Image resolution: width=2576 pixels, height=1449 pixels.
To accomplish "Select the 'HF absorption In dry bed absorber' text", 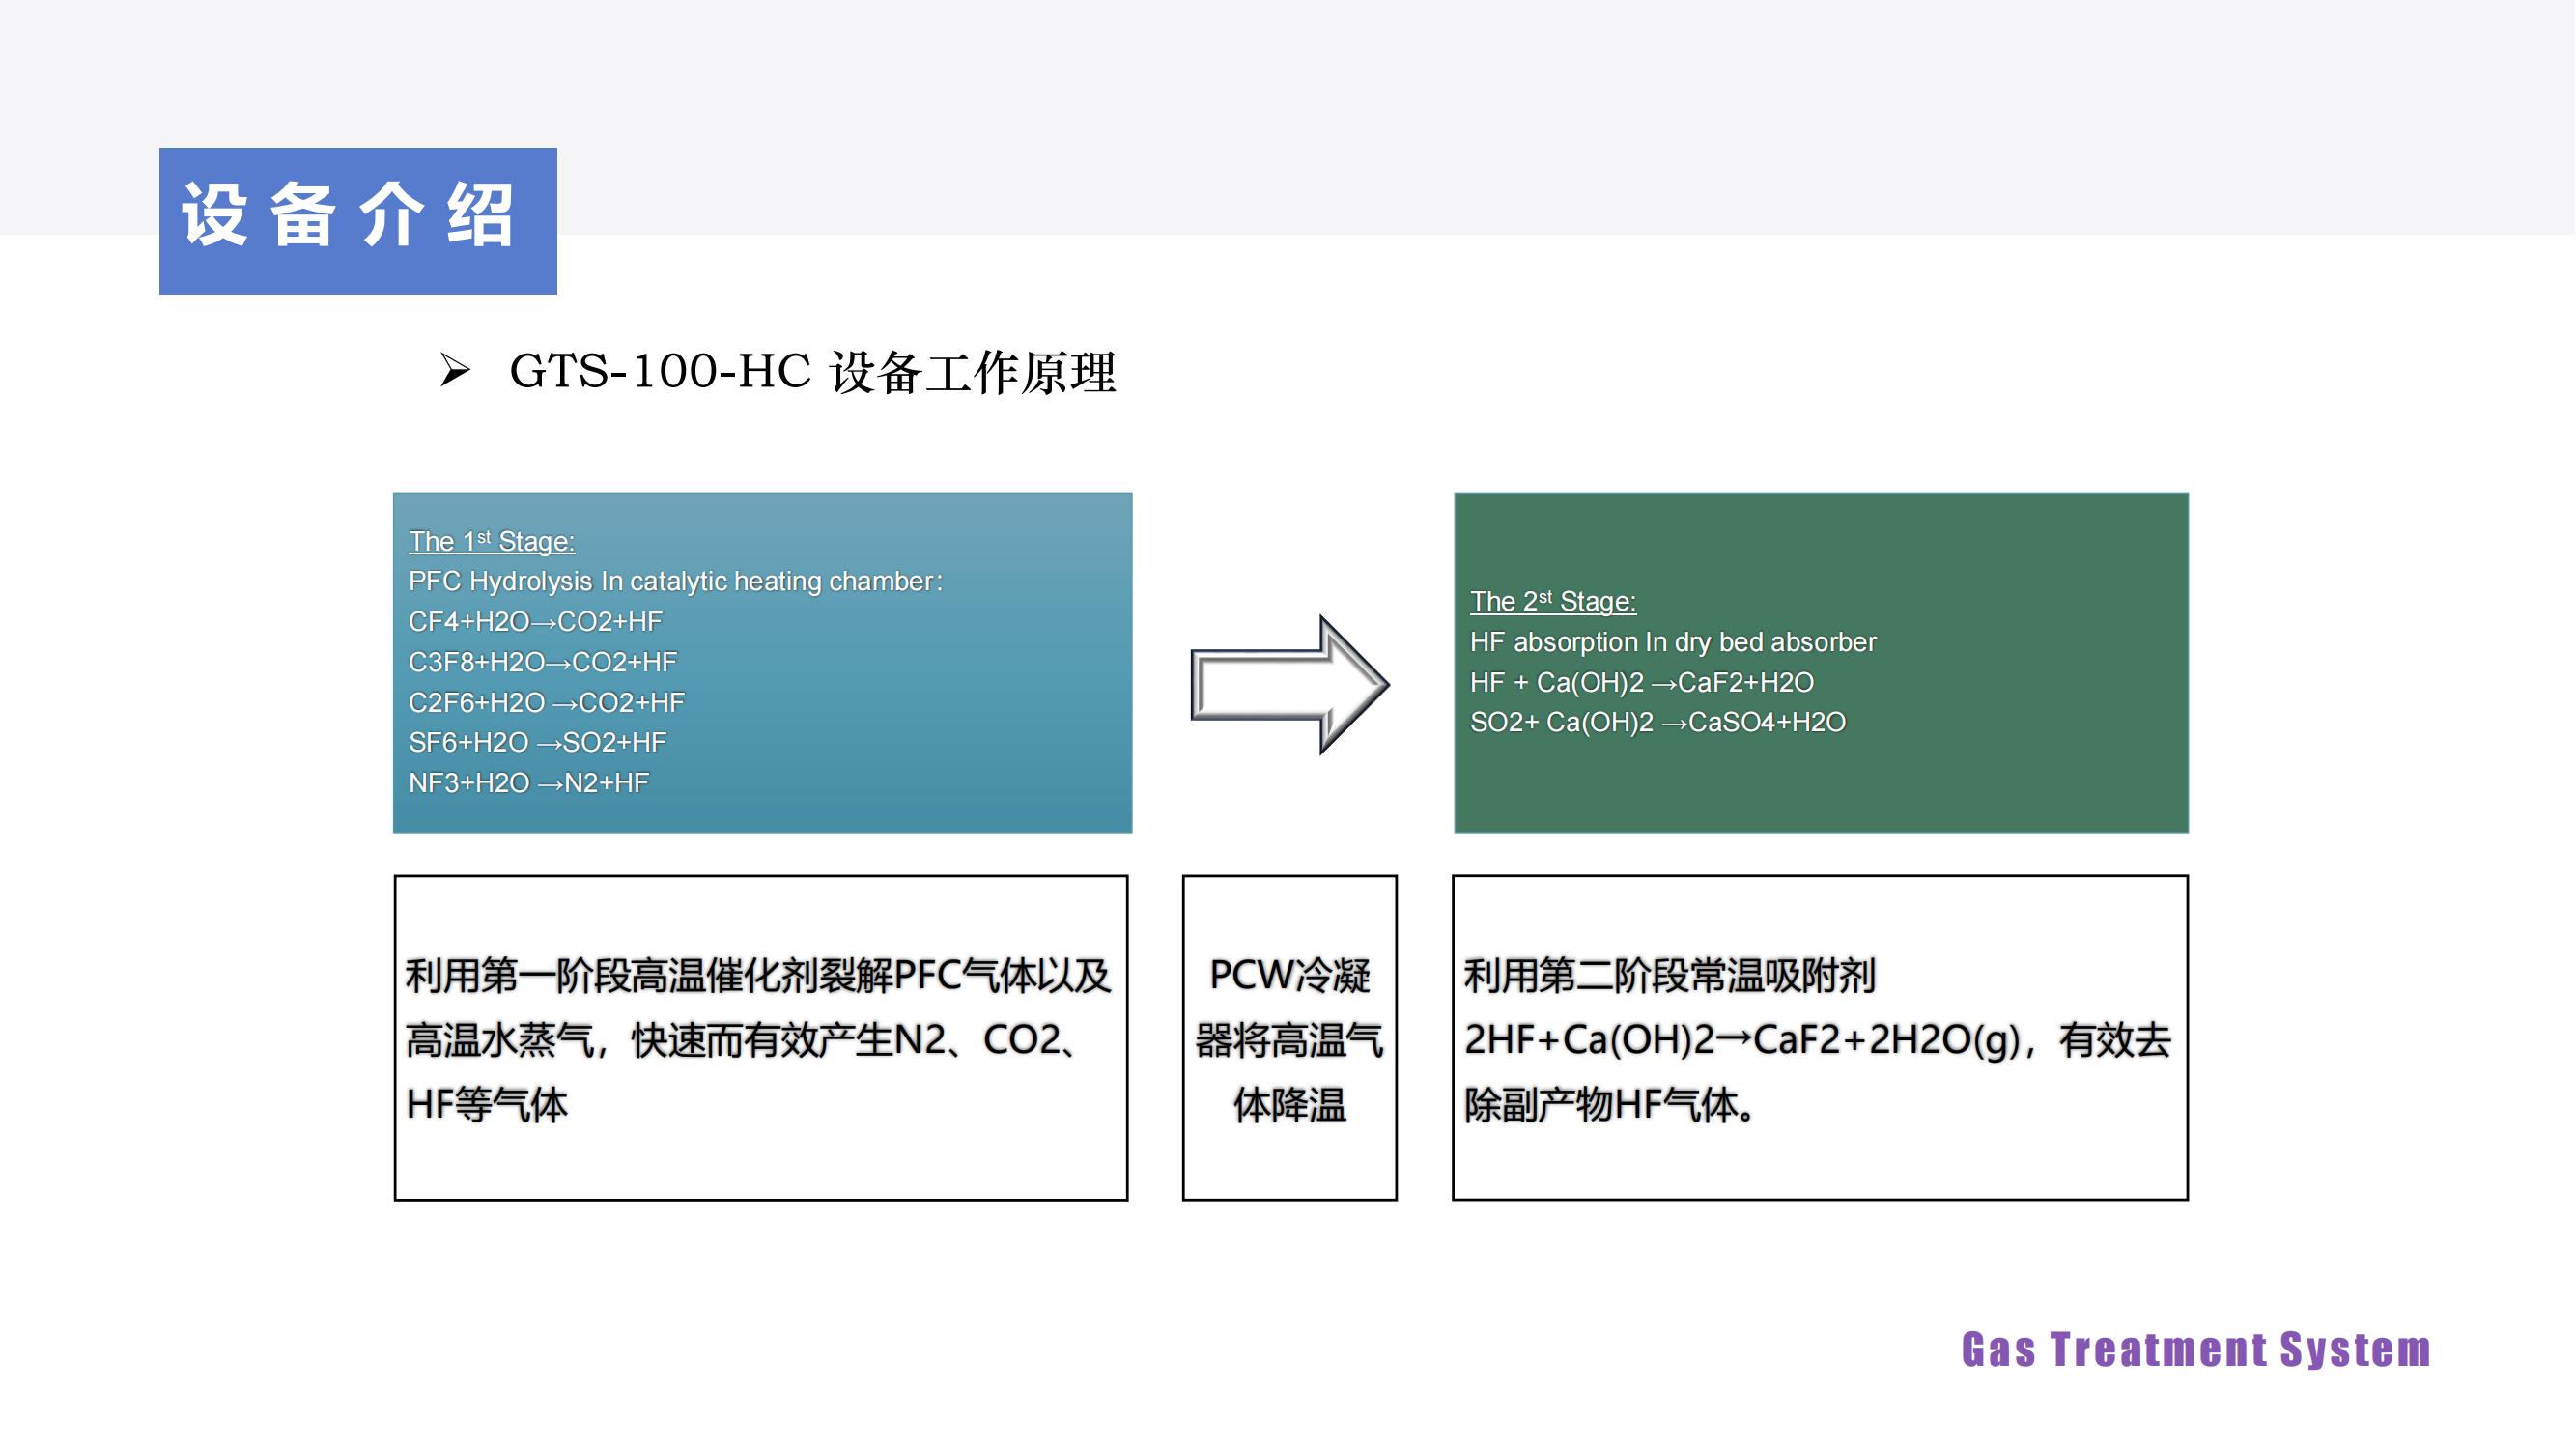I will (x=1672, y=643).
